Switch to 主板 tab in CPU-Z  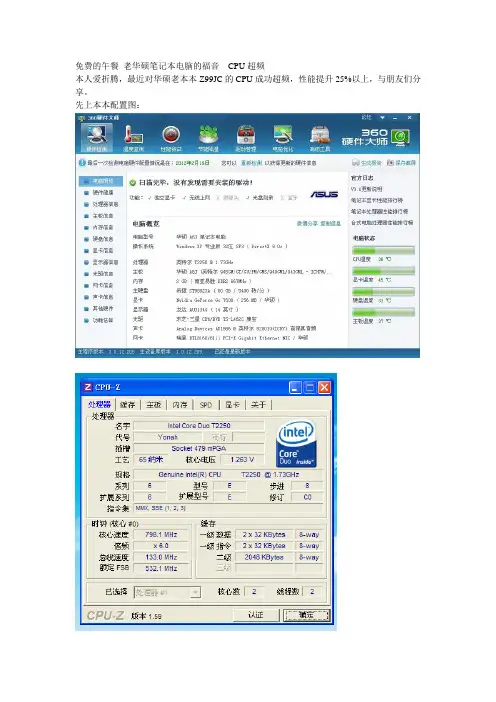154,405
